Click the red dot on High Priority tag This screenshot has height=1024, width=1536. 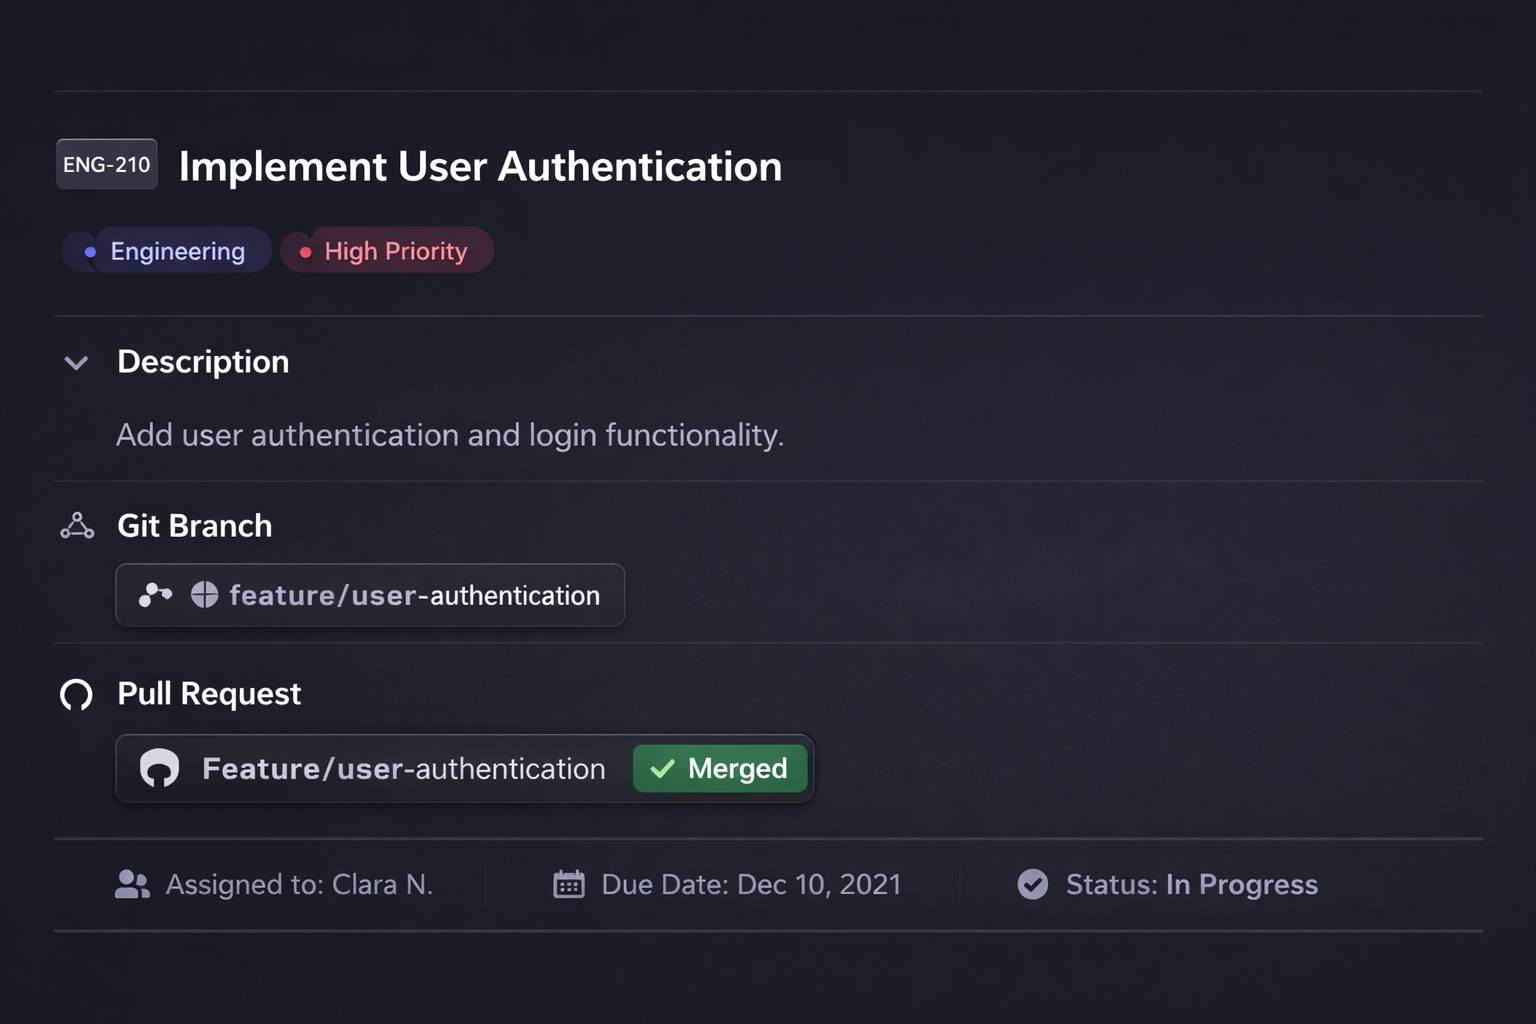point(305,252)
